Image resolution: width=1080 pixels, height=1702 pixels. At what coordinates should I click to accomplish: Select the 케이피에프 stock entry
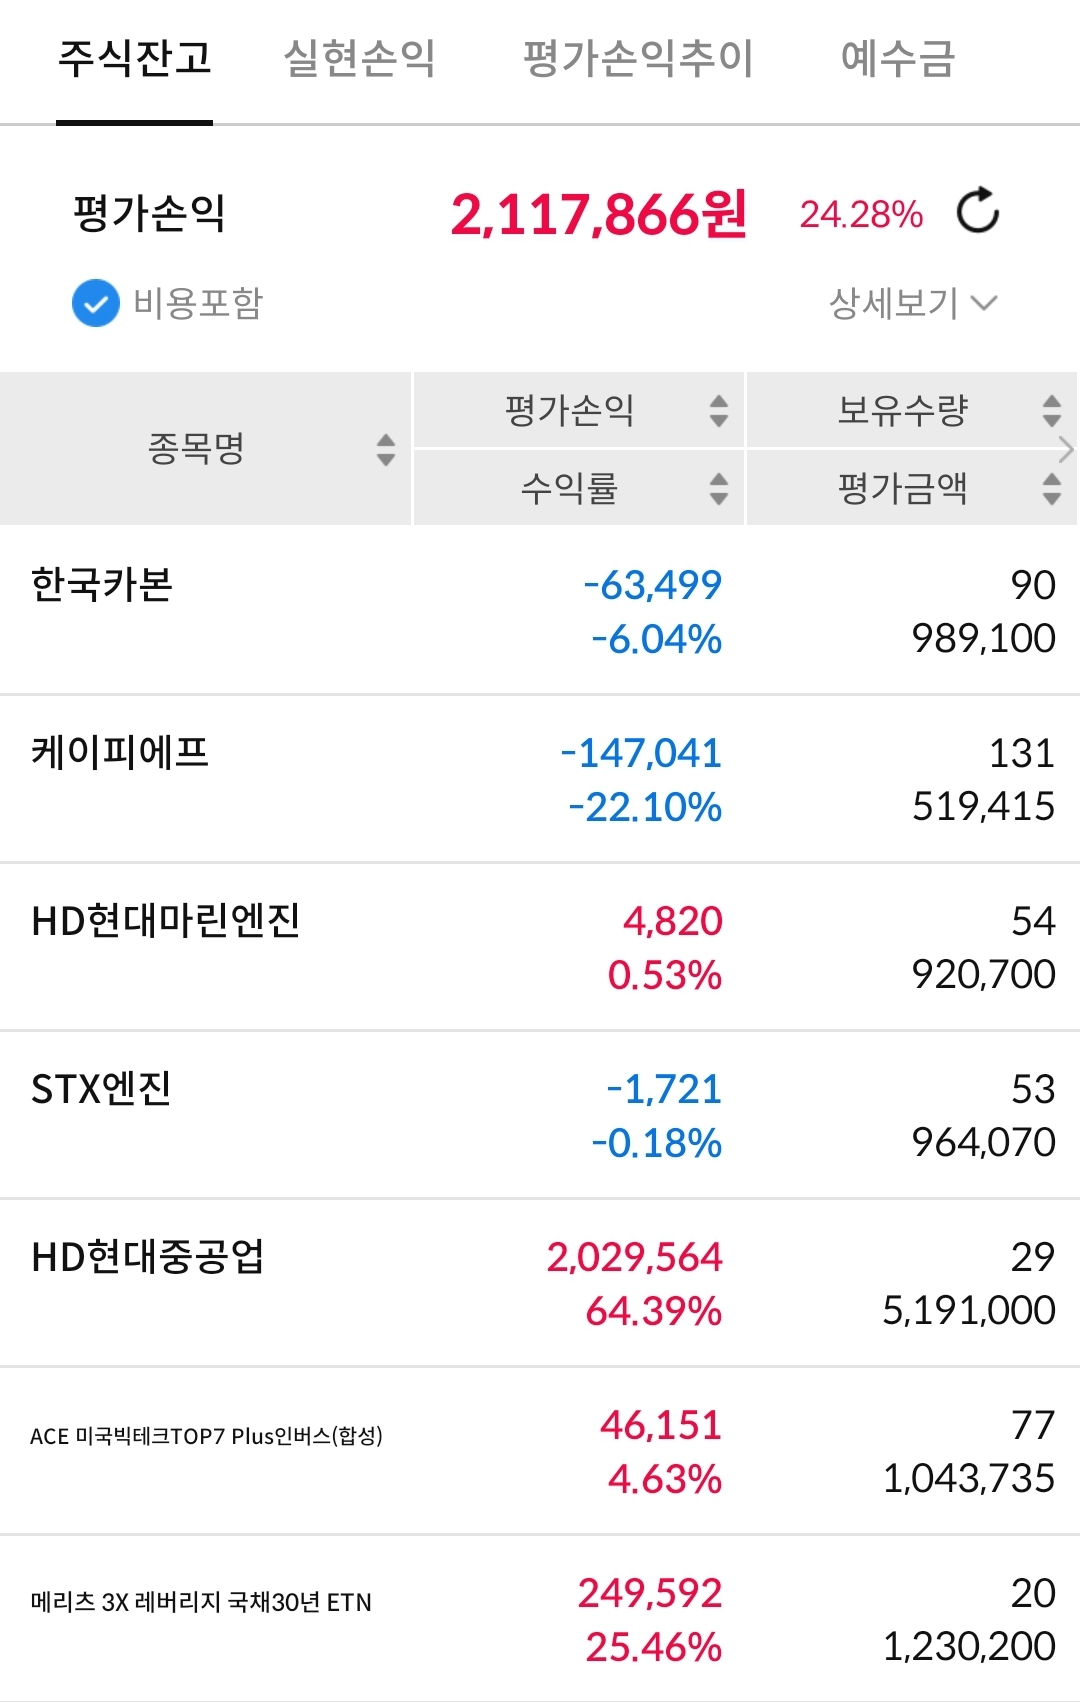[540, 779]
